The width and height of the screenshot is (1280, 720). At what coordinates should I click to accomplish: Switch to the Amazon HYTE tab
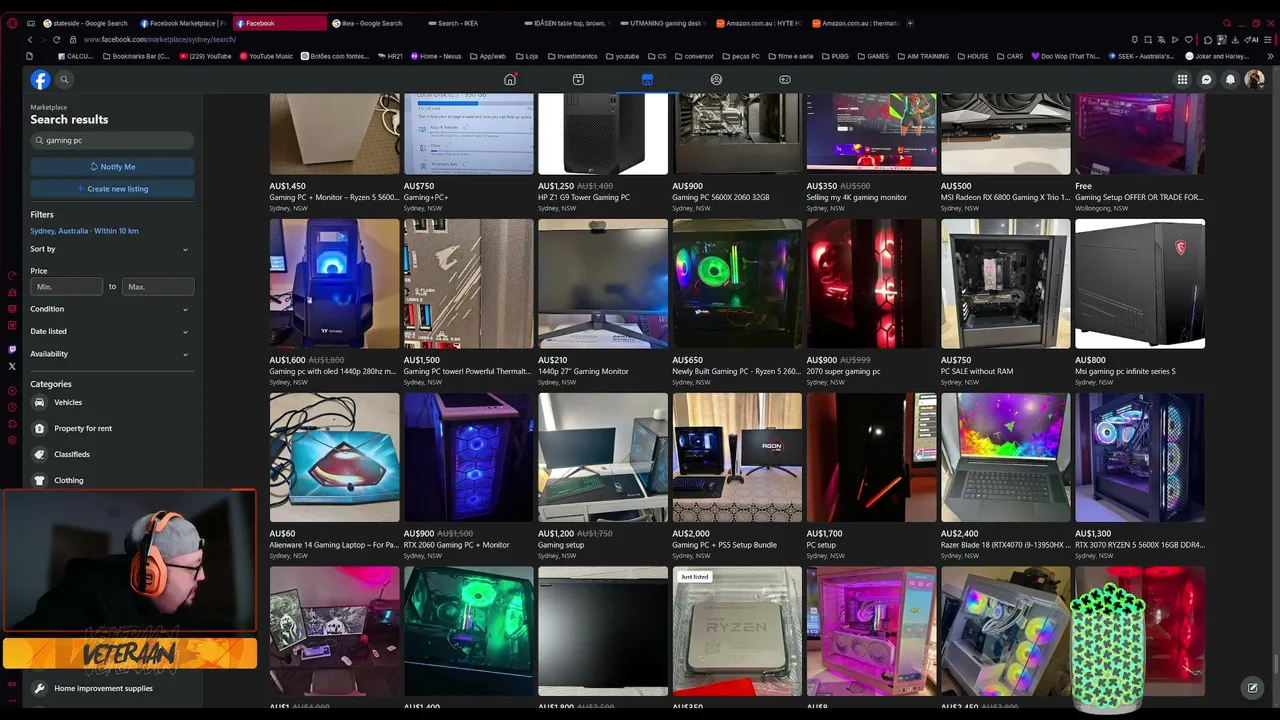[759, 23]
